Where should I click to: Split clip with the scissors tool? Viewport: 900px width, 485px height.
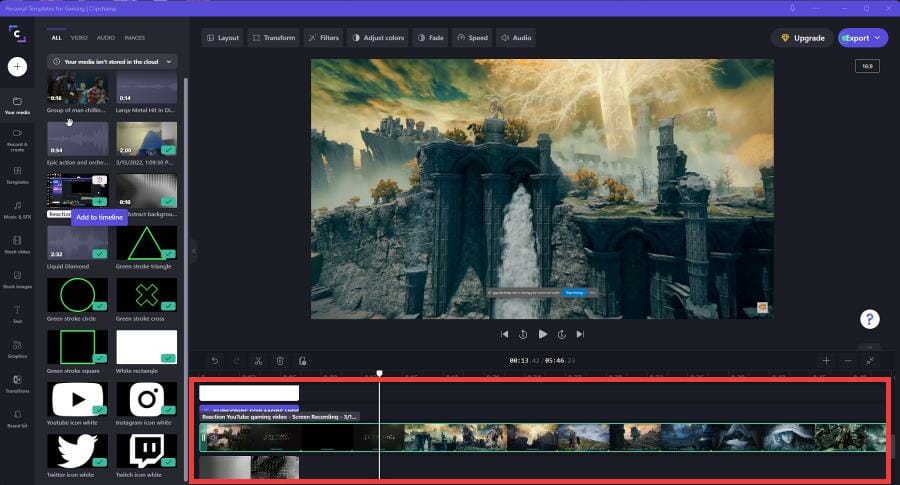[258, 360]
